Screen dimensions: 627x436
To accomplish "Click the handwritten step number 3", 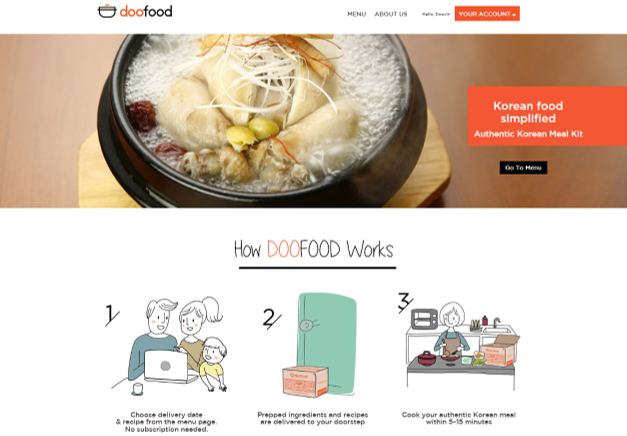I will 405,303.
